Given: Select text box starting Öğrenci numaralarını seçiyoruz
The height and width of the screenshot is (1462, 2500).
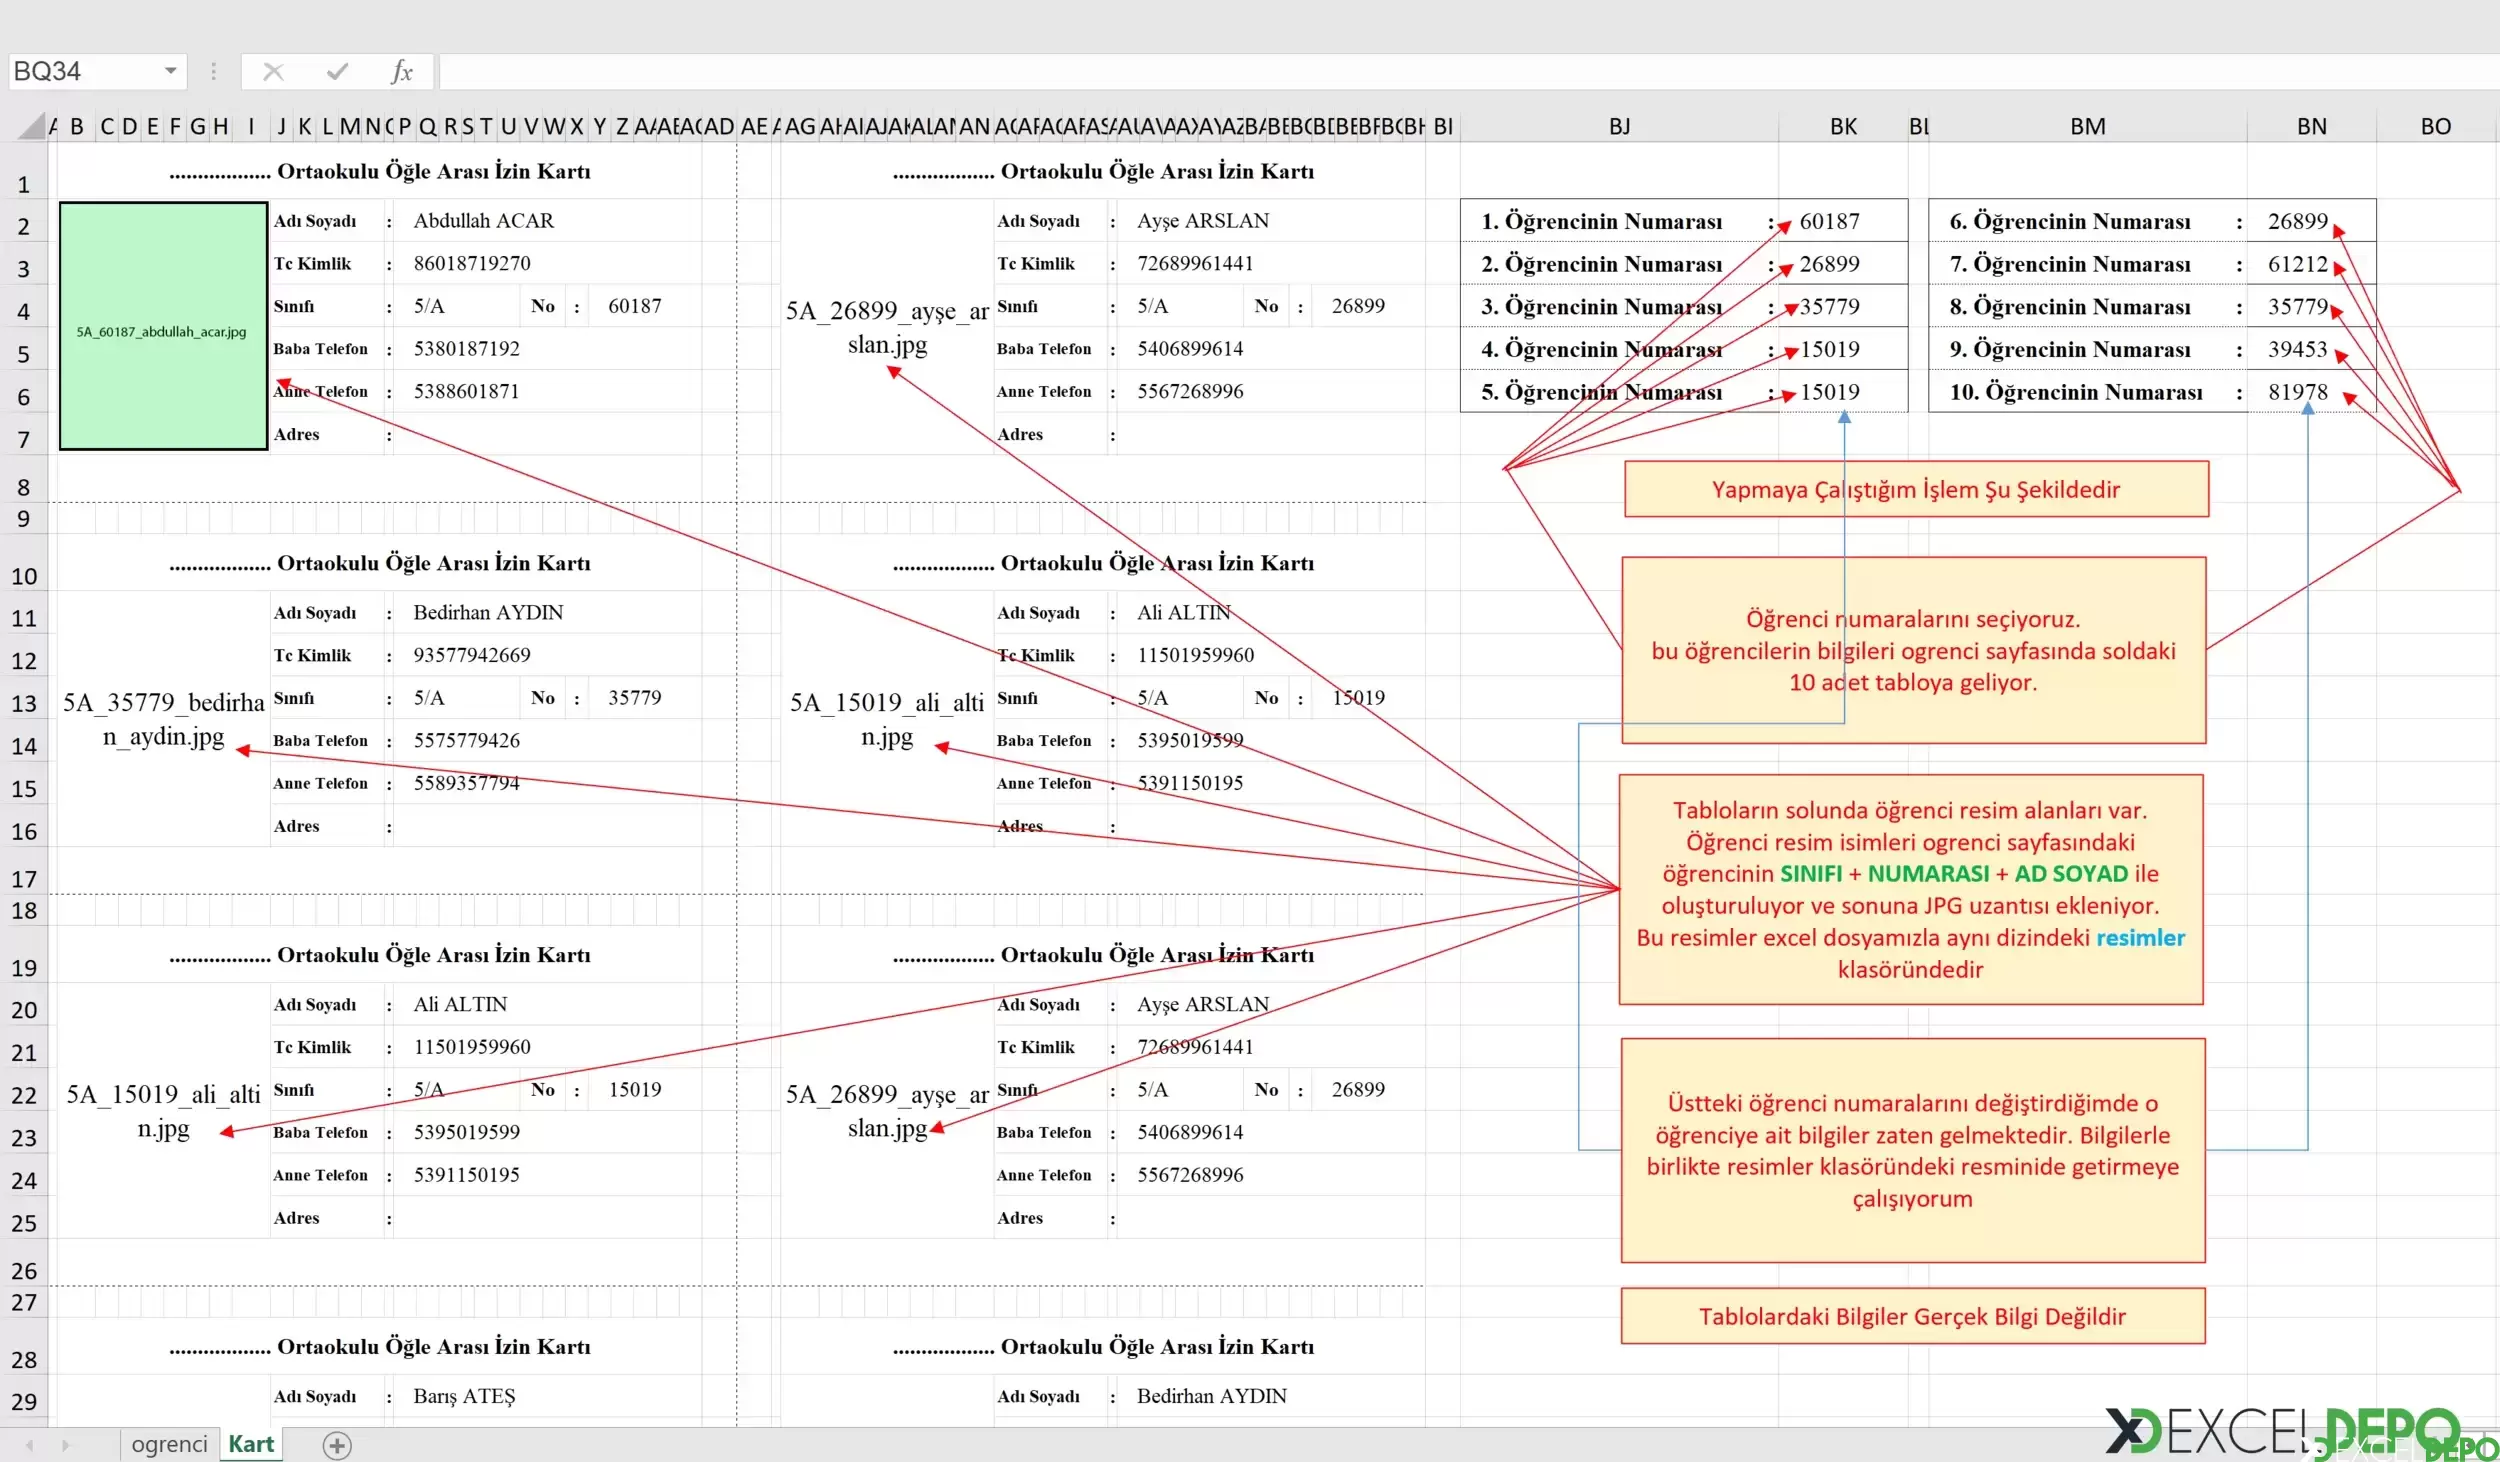Looking at the screenshot, I should tap(1913, 650).
